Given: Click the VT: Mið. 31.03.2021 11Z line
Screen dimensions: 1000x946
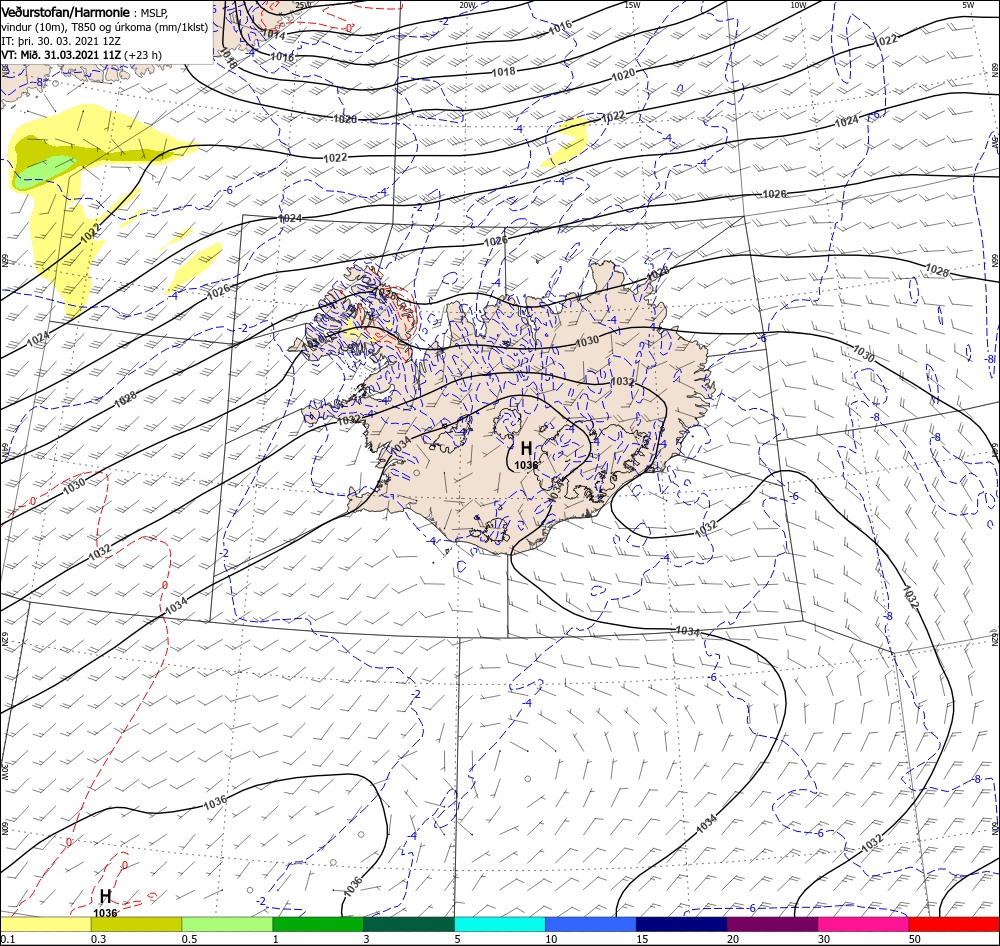Looking at the screenshot, I should click(x=61, y=55).
